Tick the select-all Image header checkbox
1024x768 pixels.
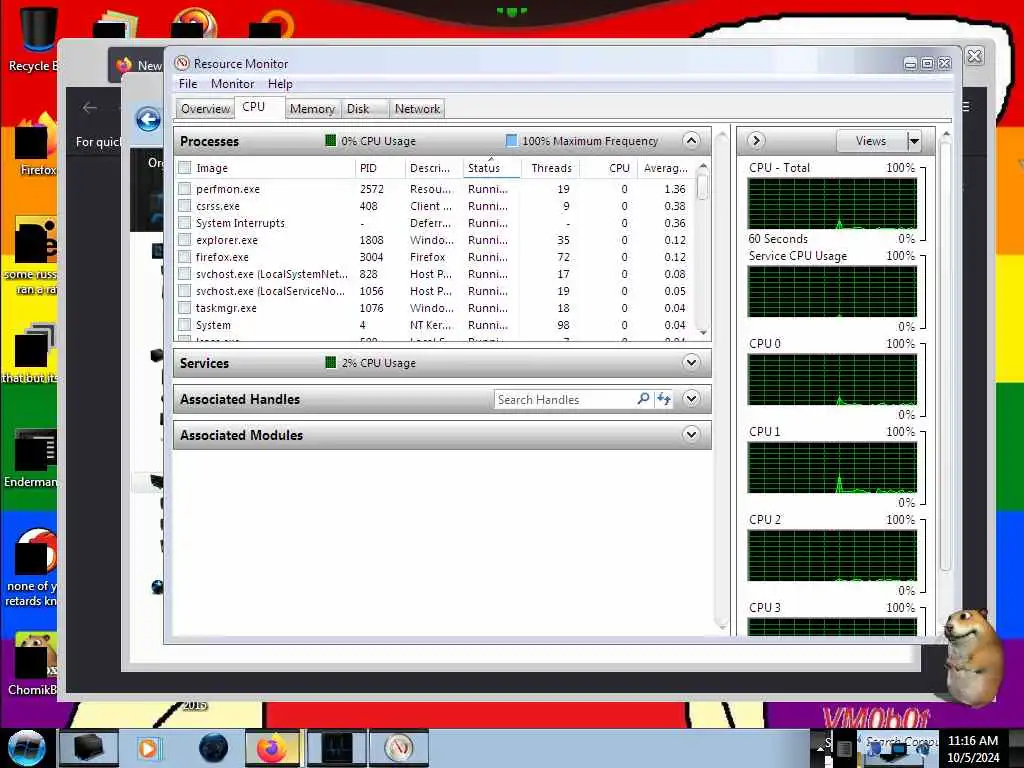tap(185, 168)
